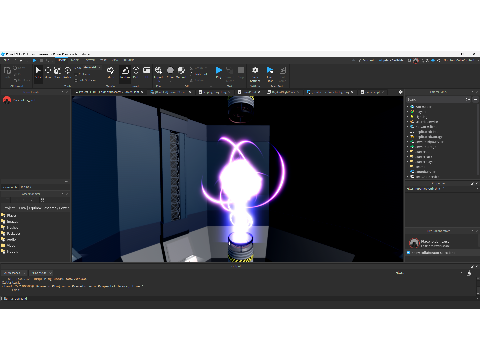The height and width of the screenshot is (360, 480).
Task: Expand the Workspace node in Explorer
Action: point(408,107)
